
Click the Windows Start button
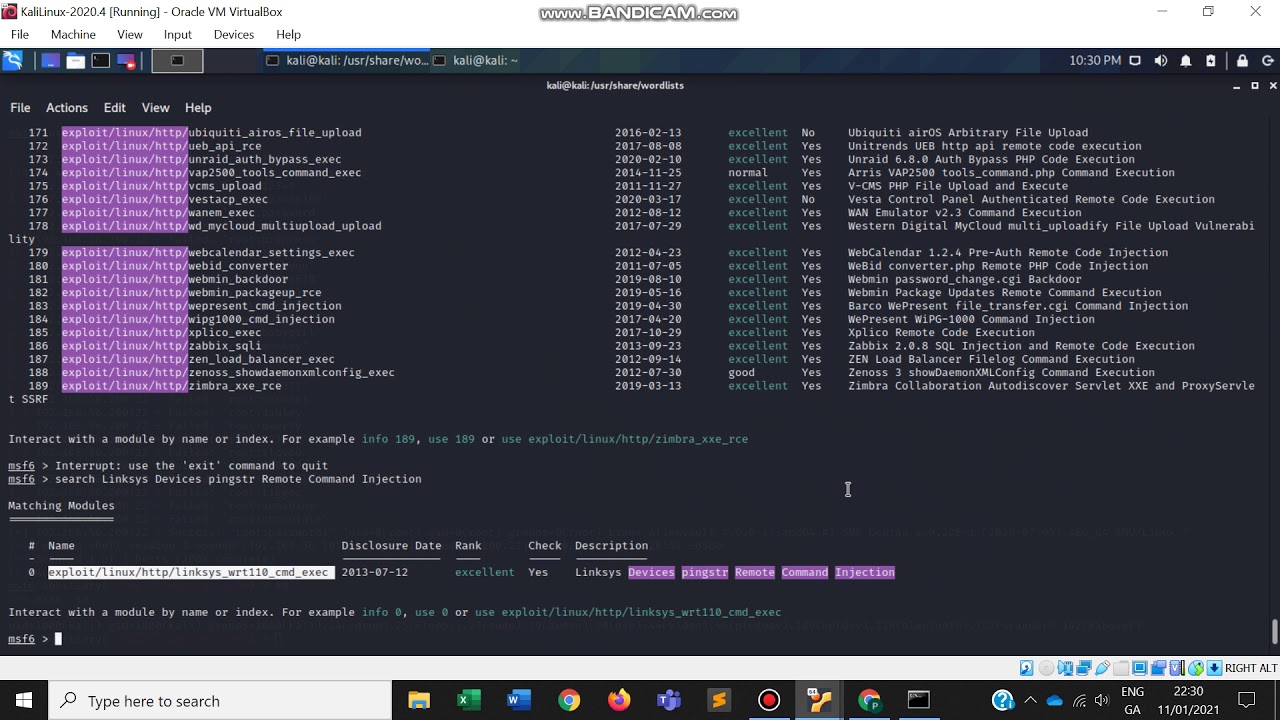point(24,700)
